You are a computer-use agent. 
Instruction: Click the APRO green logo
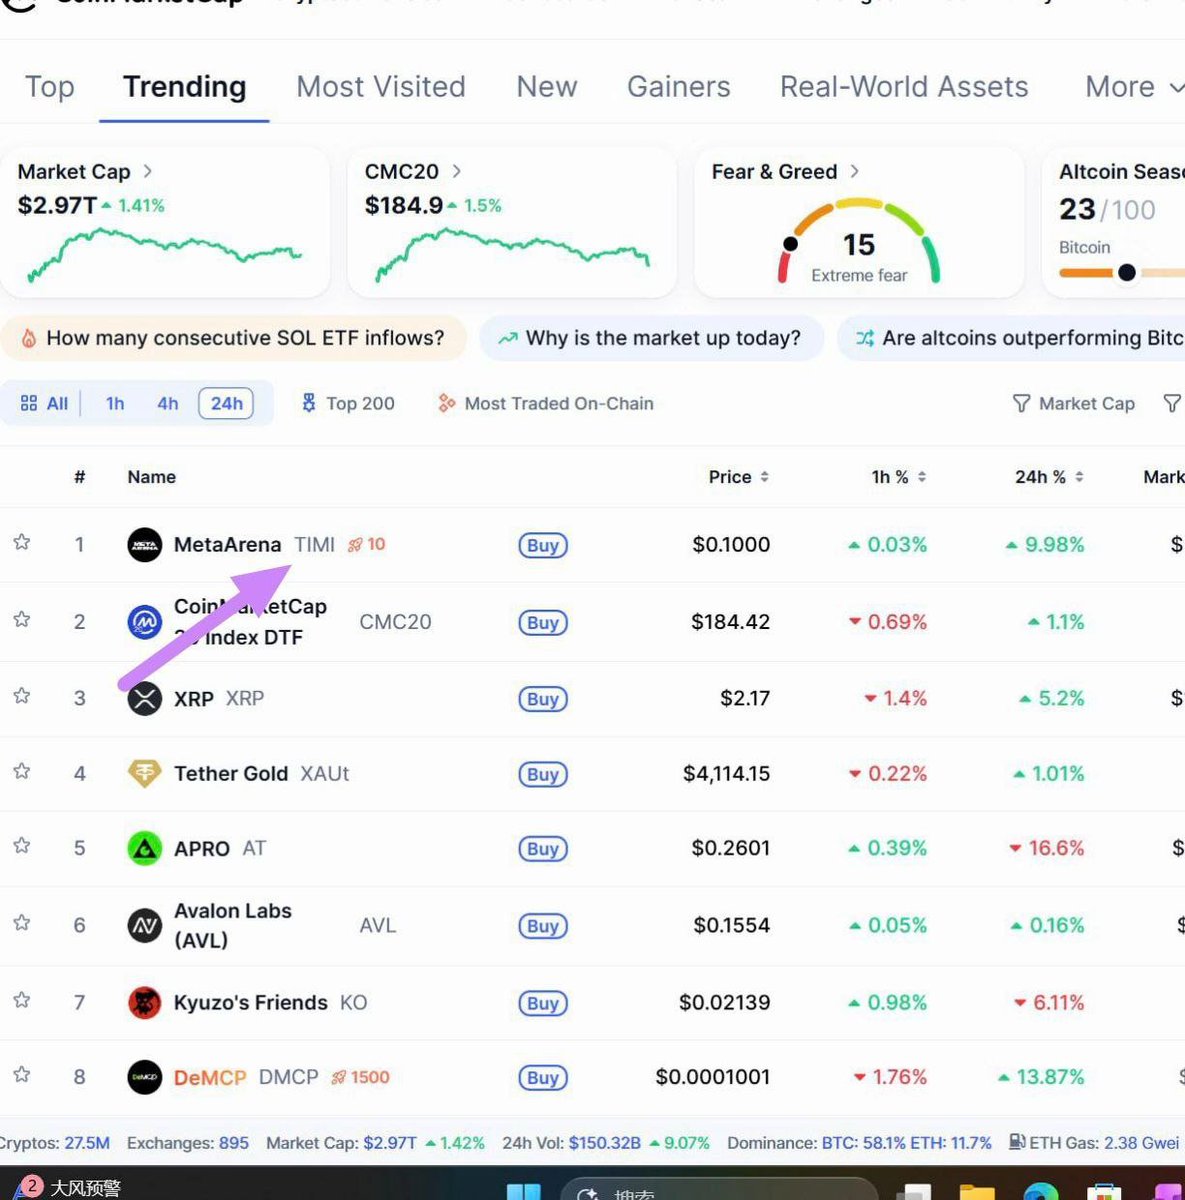point(145,848)
